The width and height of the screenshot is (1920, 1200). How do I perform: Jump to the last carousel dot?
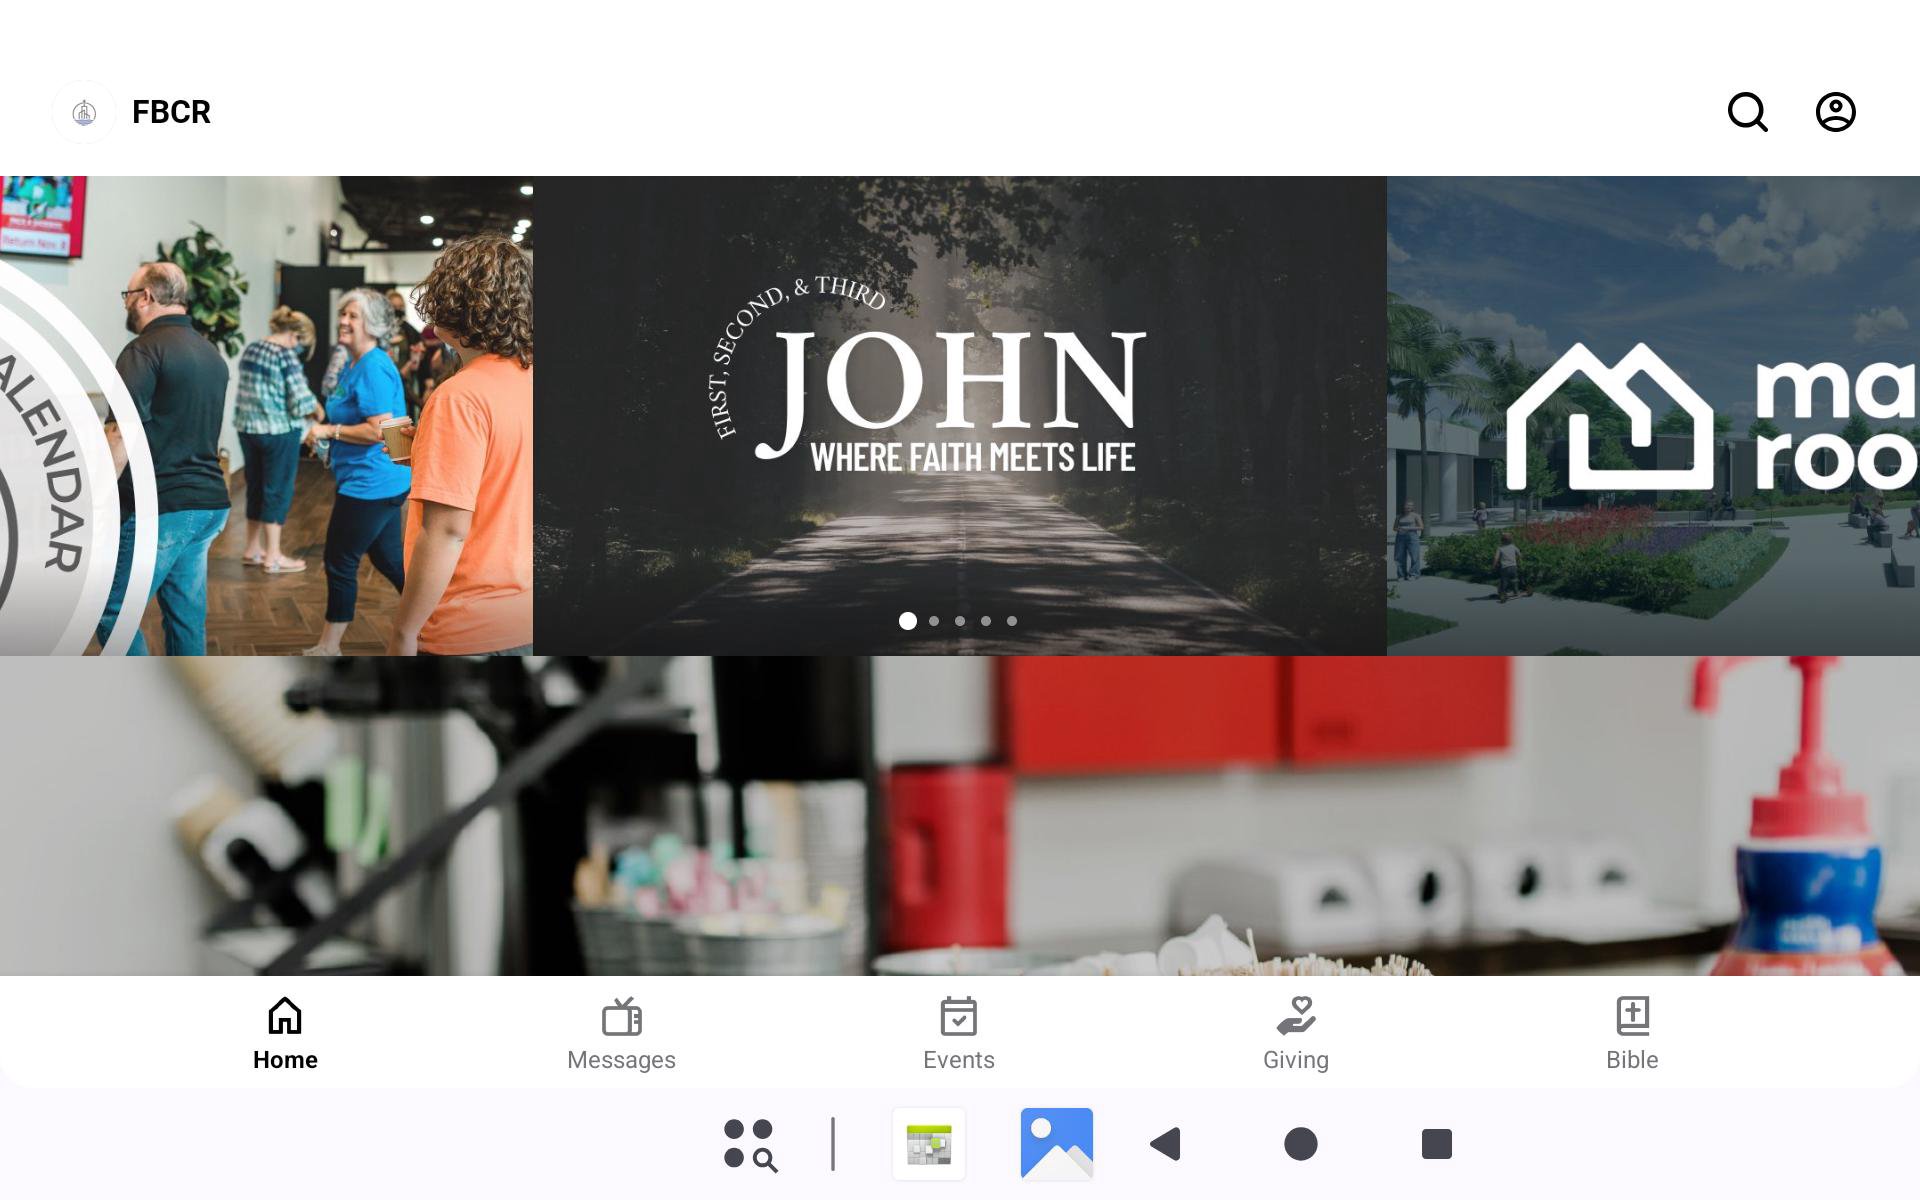coord(1012,621)
